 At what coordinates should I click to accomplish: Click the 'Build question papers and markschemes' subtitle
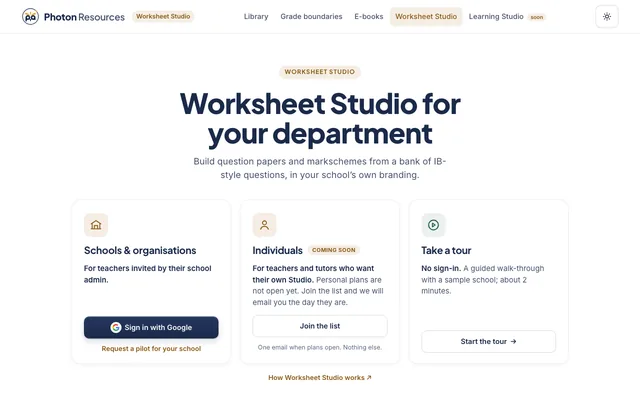click(x=320, y=168)
